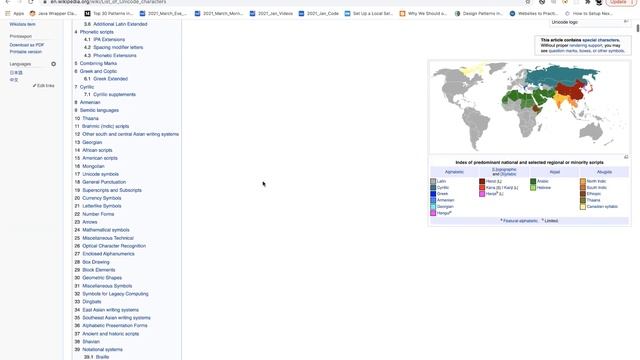This screenshot has height=360, width=640.
Task: Jump to Box Drawing section
Action: point(96,262)
